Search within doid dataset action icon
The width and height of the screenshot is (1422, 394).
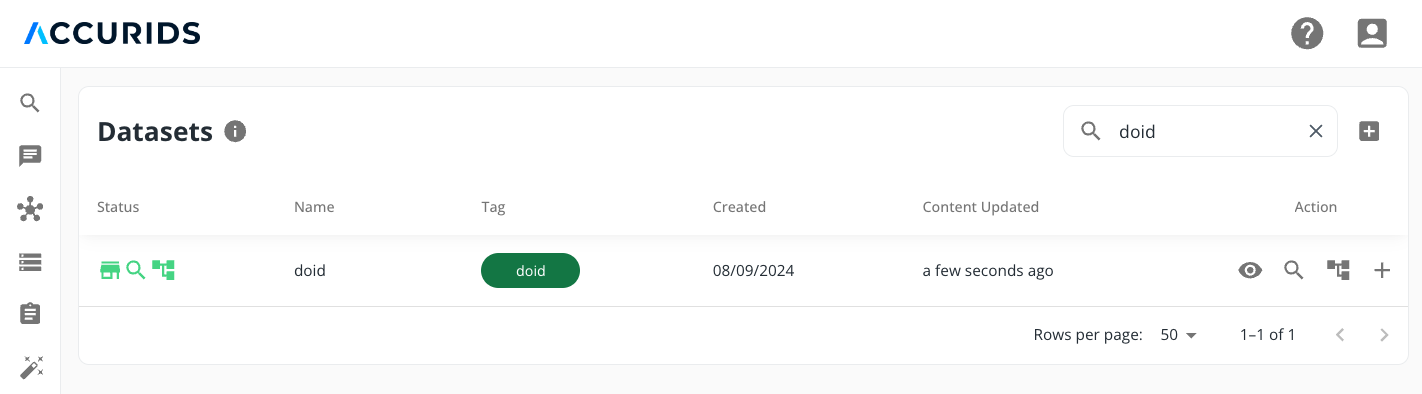(x=1294, y=270)
